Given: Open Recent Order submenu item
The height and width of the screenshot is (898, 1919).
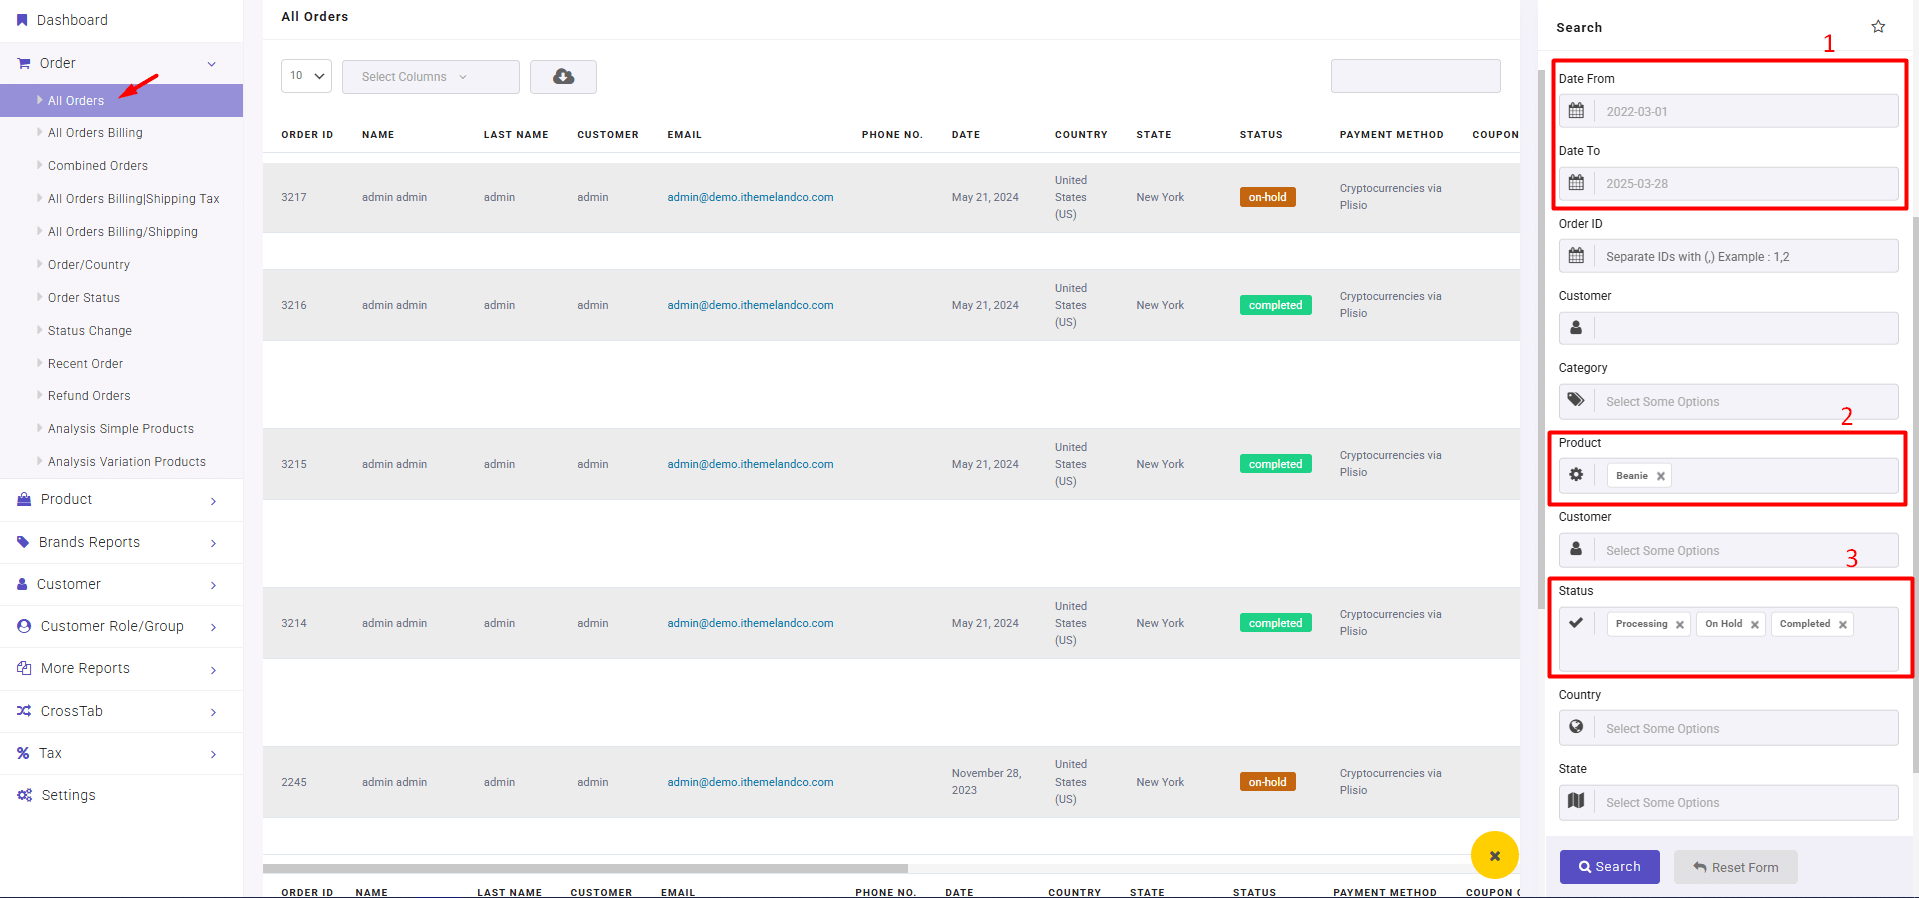Looking at the screenshot, I should click(x=86, y=364).
